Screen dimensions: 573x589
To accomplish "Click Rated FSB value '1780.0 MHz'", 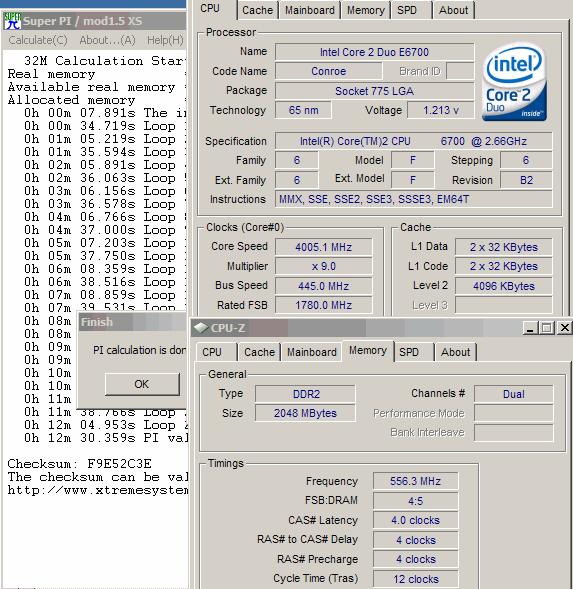I will coord(324,305).
